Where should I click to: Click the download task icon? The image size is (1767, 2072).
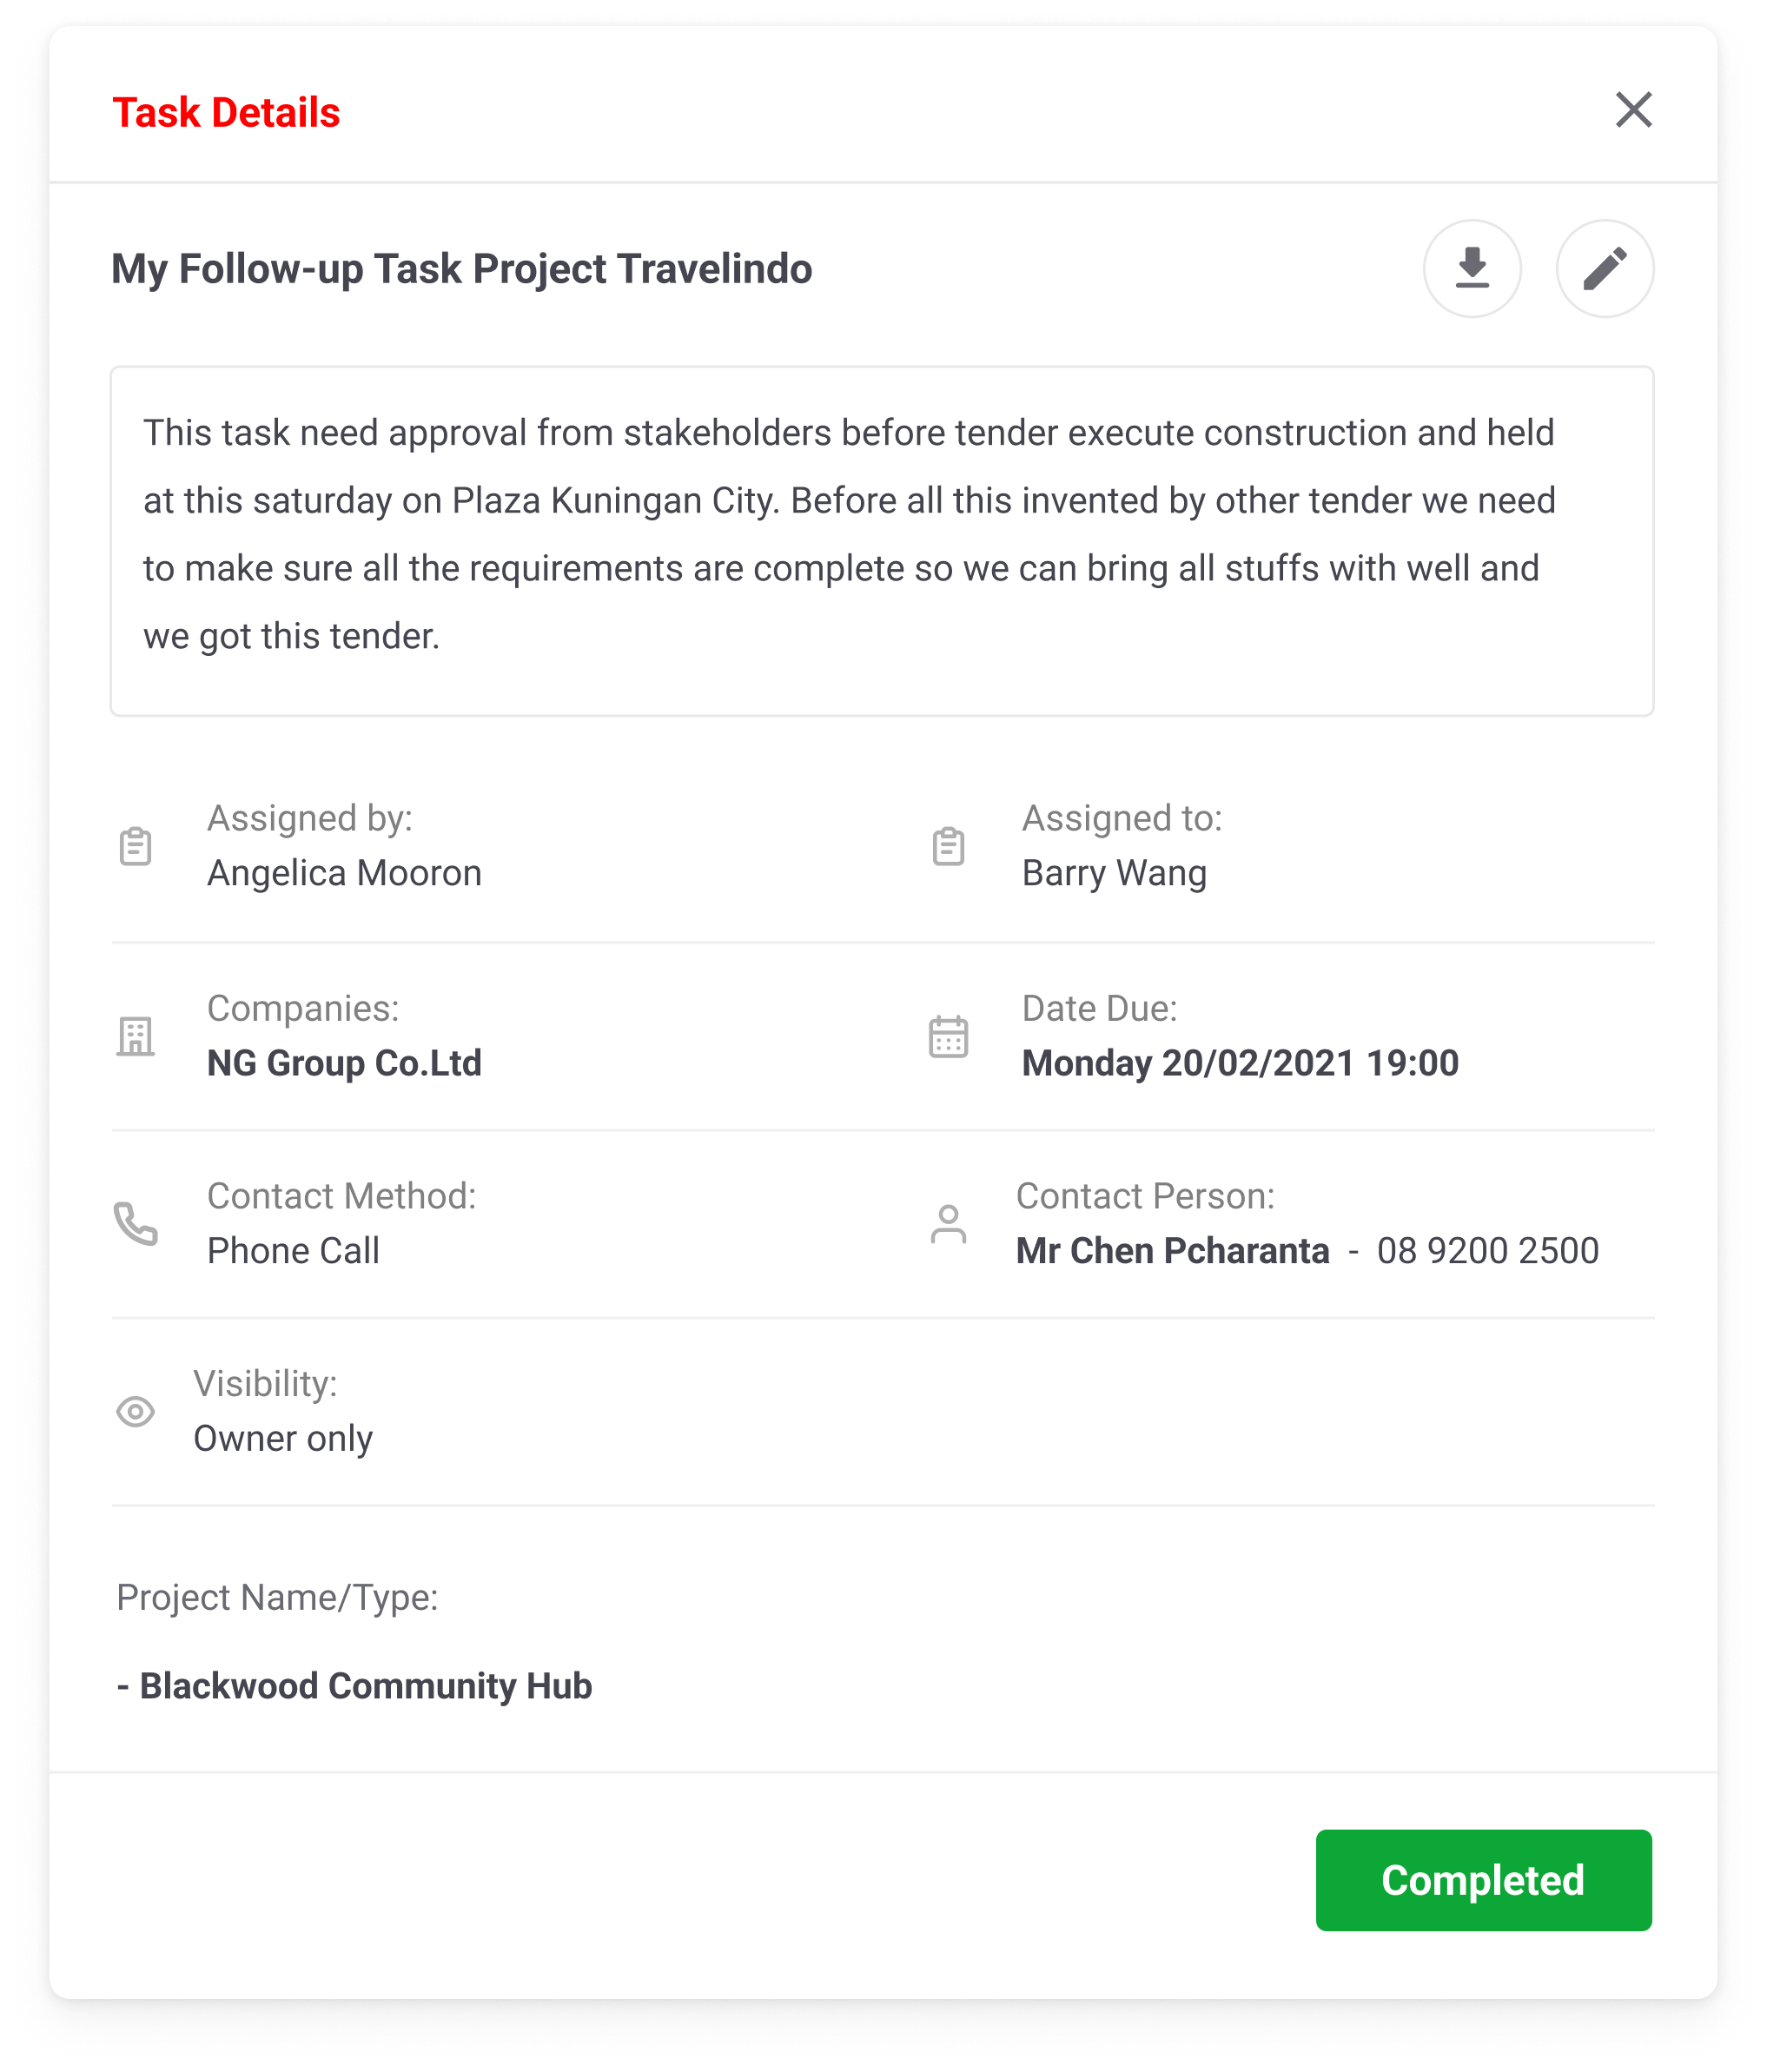point(1472,269)
